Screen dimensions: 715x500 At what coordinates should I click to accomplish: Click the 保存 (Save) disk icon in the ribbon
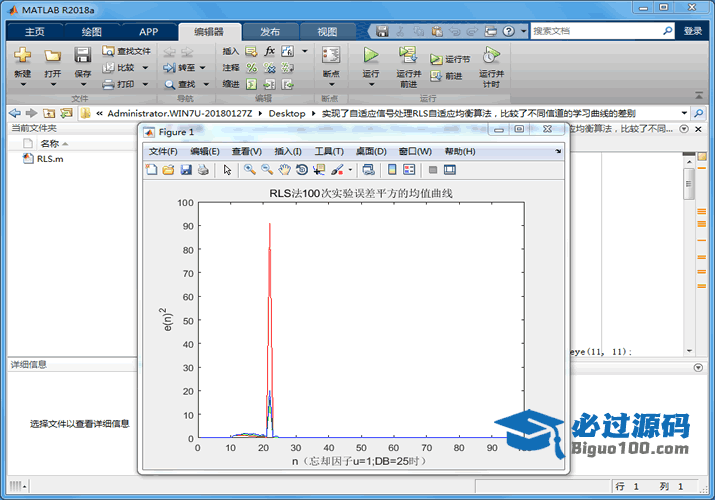pos(83,55)
